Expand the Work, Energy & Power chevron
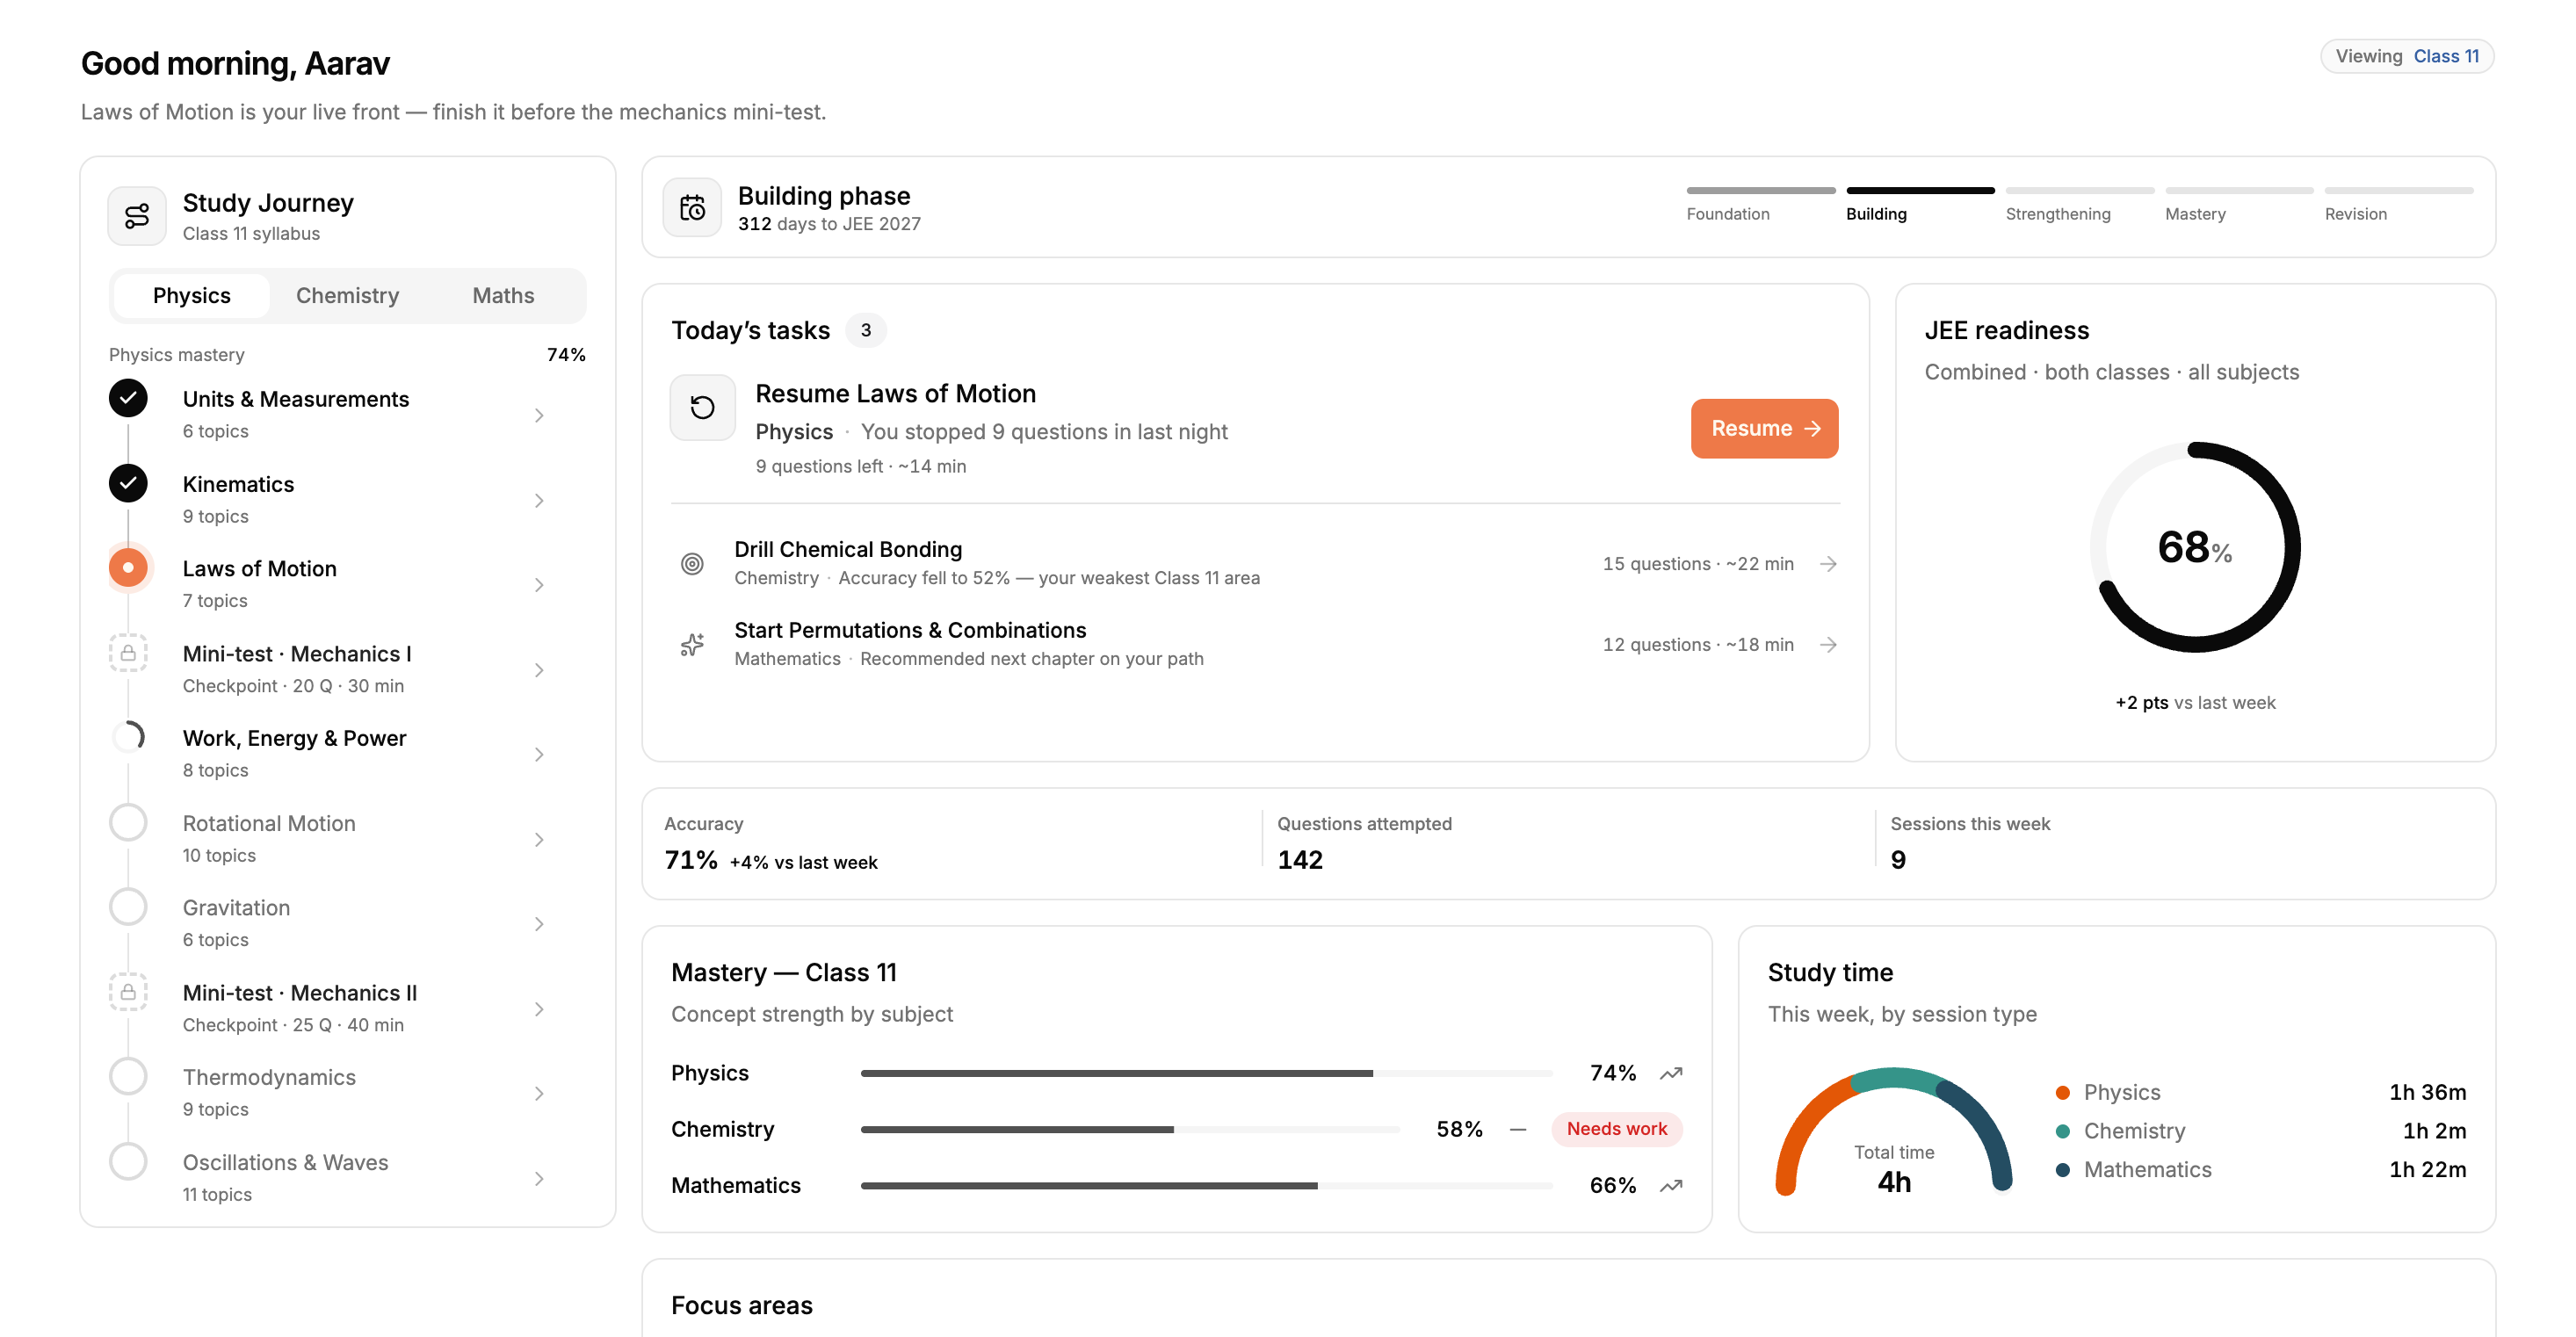The image size is (2576, 1337). click(x=539, y=754)
